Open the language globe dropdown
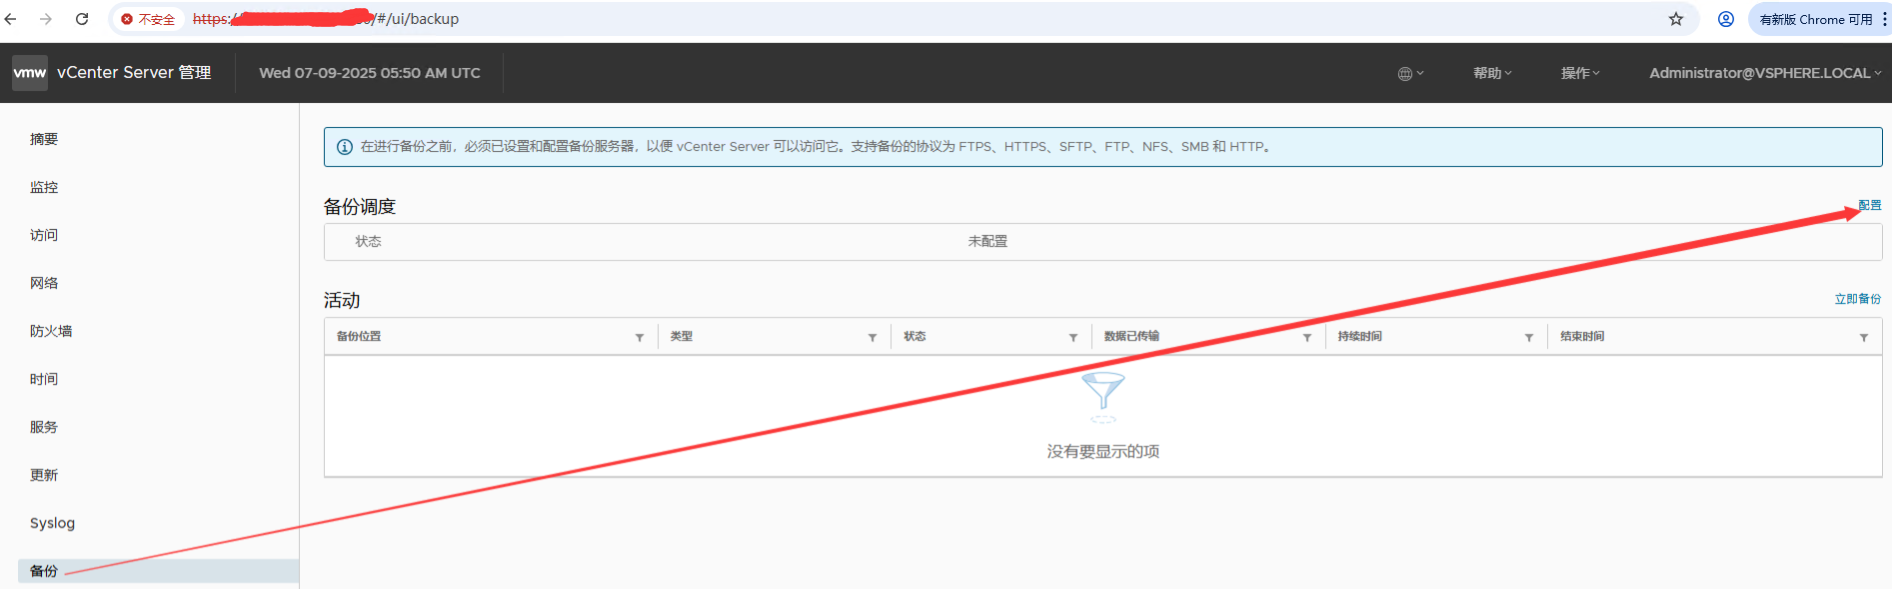Image resolution: width=1892 pixels, height=589 pixels. [x=1410, y=73]
